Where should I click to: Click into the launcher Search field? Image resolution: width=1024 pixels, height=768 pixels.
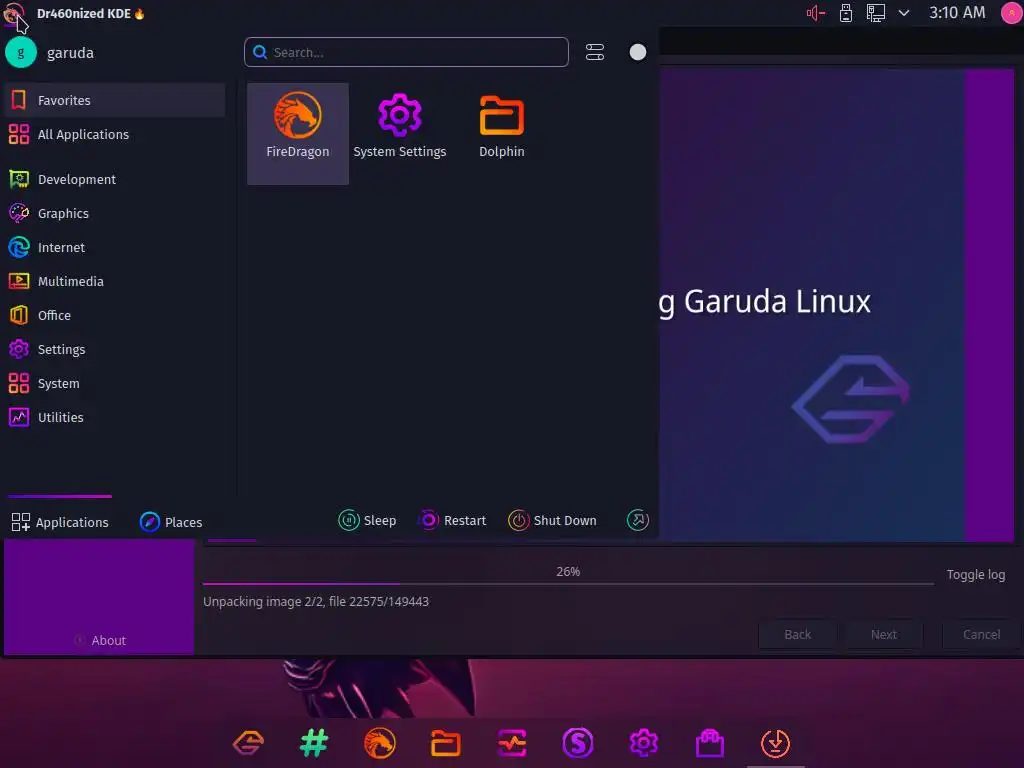(x=406, y=52)
